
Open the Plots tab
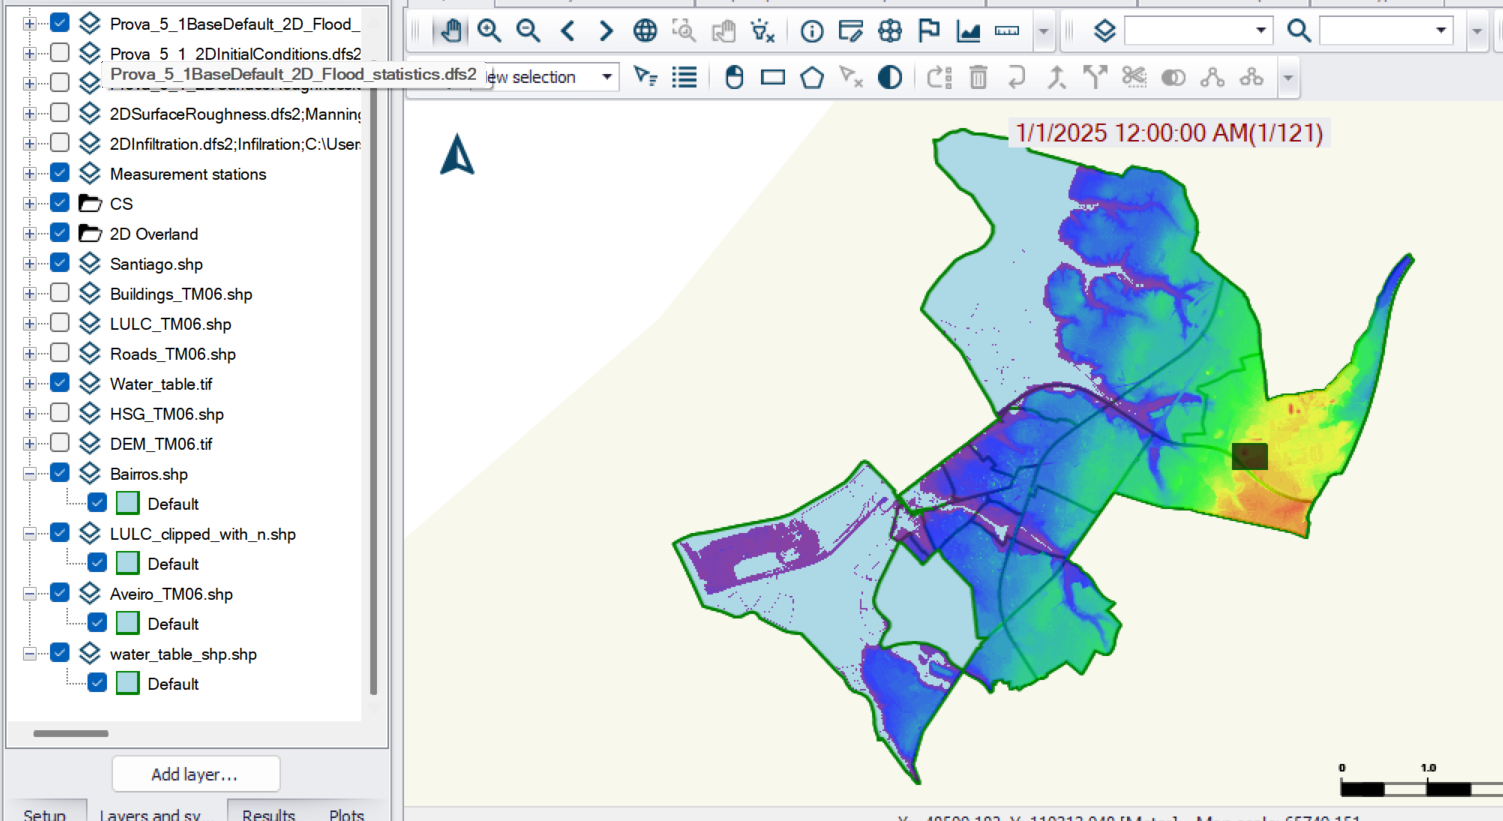coord(346,814)
